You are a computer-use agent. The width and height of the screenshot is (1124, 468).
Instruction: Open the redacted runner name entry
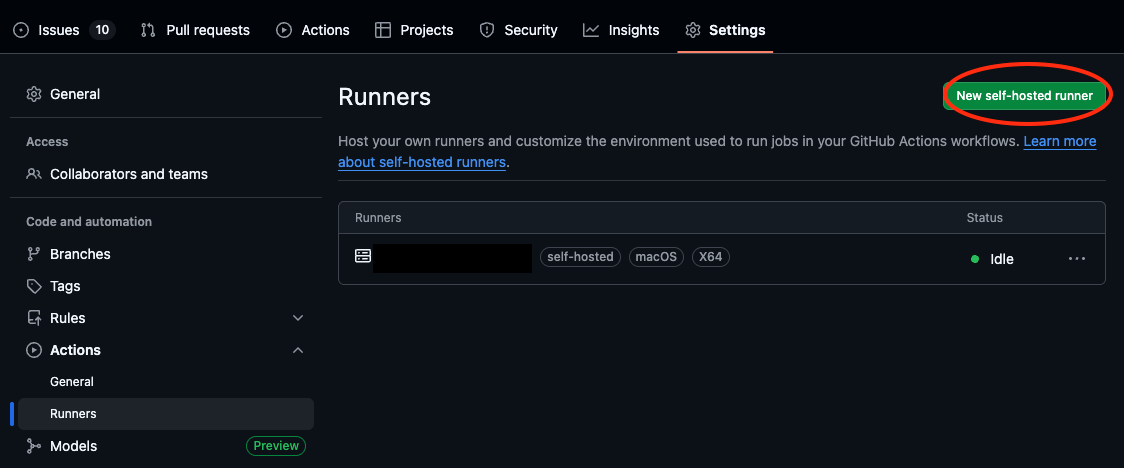pos(452,258)
